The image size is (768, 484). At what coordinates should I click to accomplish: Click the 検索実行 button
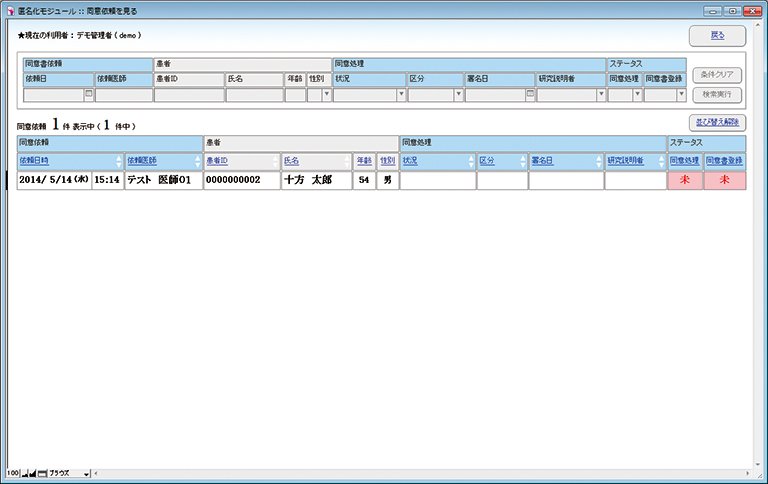717,95
